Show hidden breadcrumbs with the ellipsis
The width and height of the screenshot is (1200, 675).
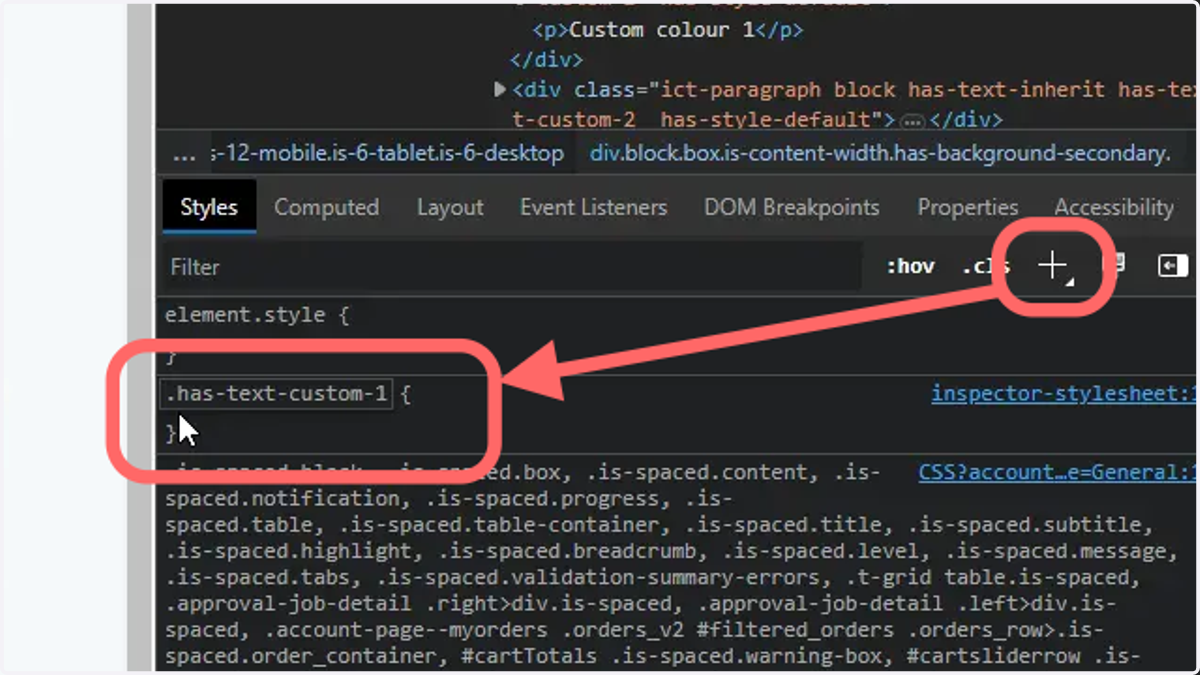pyautogui.click(x=184, y=155)
